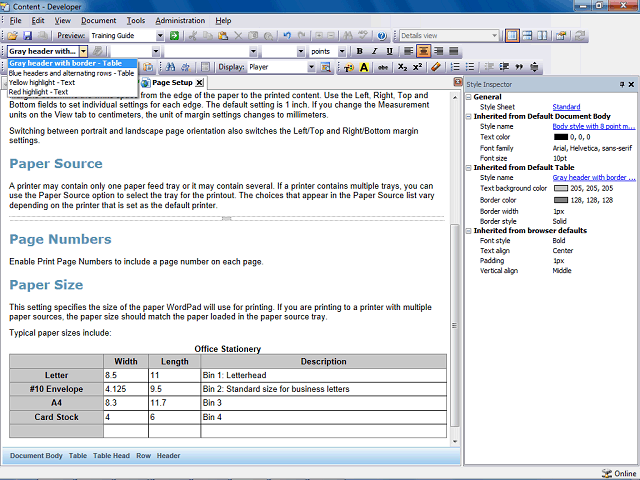Open the Standard style sheet link

[566, 107]
